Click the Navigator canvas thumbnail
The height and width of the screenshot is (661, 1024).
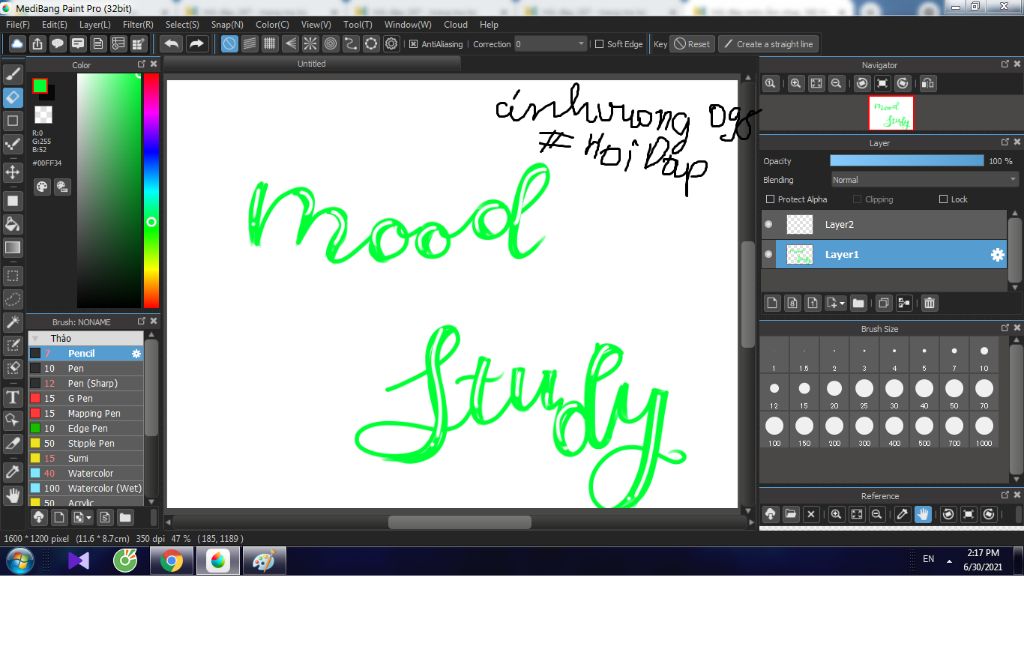(x=891, y=113)
